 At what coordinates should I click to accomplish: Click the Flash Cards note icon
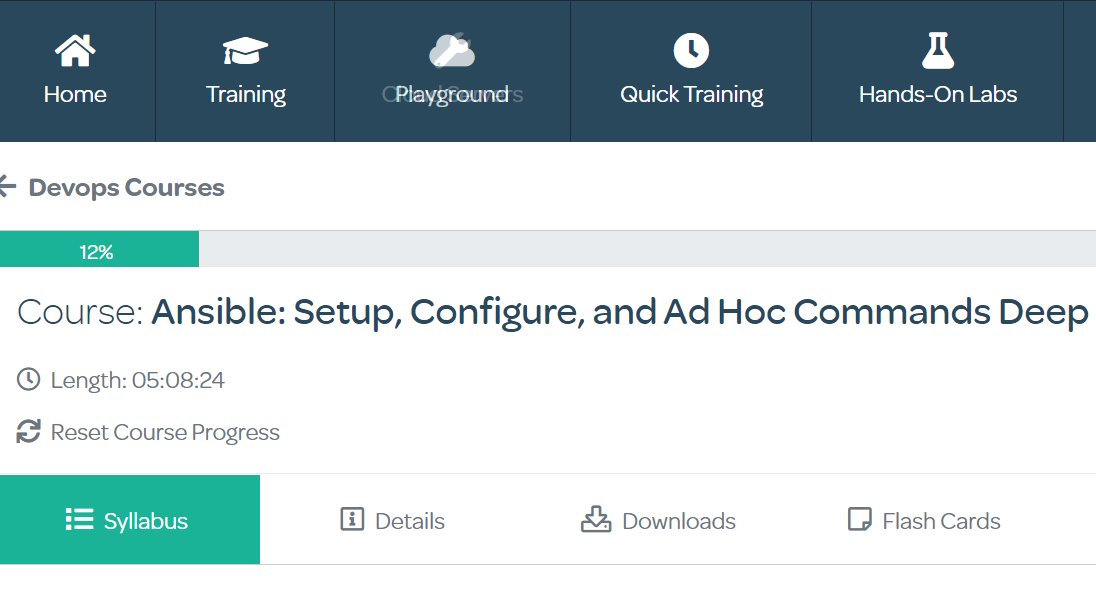(x=859, y=519)
